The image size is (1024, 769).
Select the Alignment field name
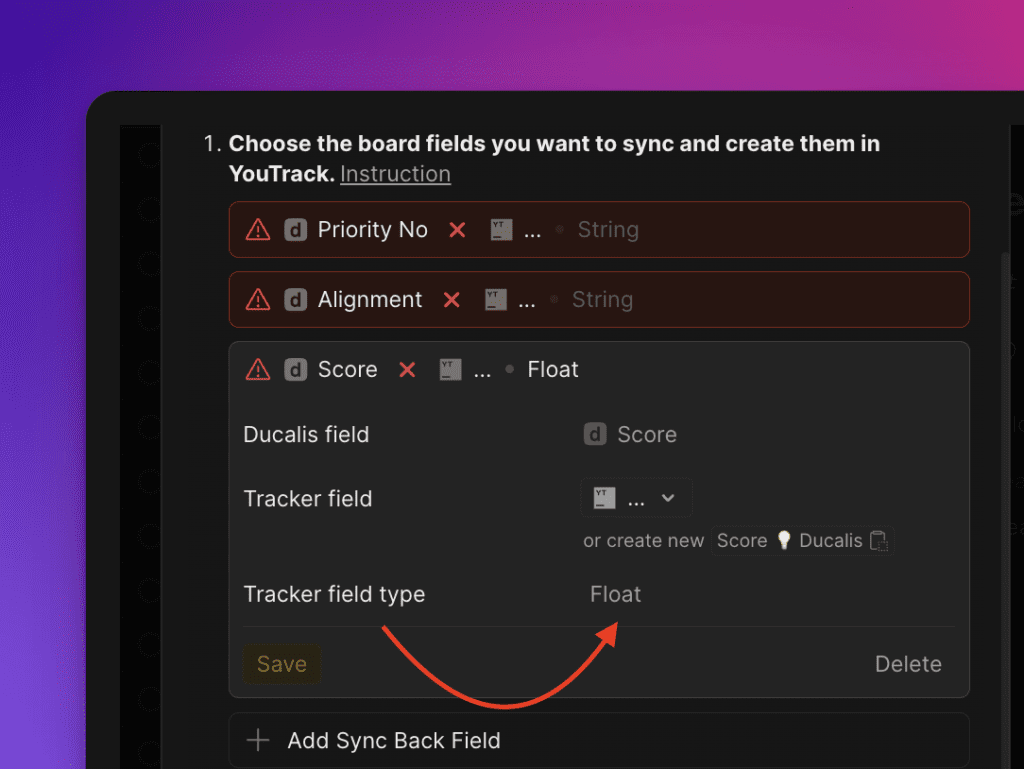tap(370, 300)
